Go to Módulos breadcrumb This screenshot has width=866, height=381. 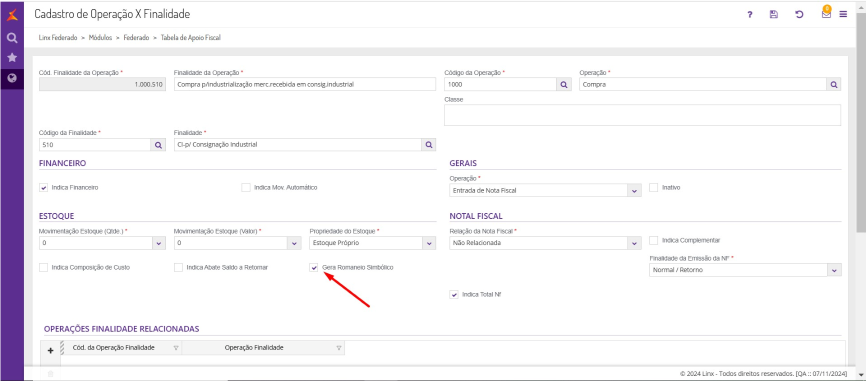coord(101,38)
